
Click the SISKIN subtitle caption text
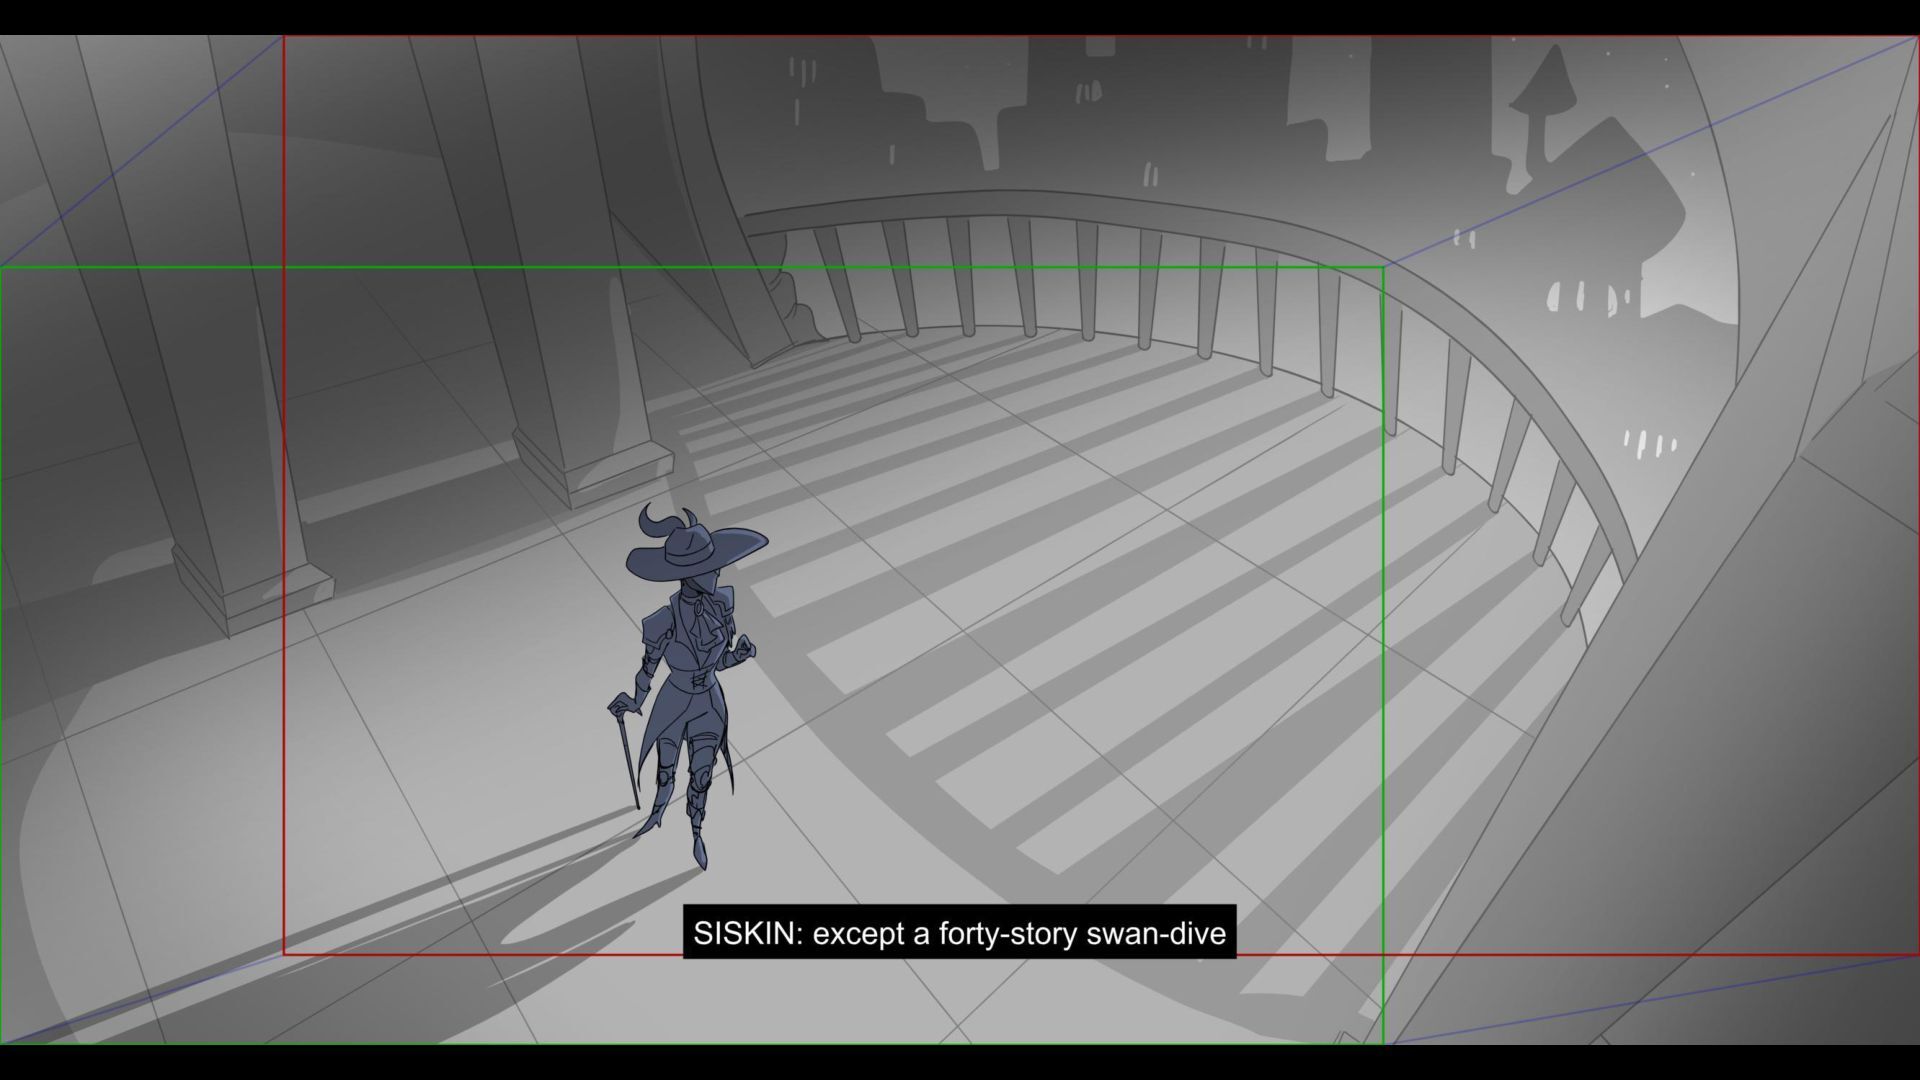pos(958,933)
